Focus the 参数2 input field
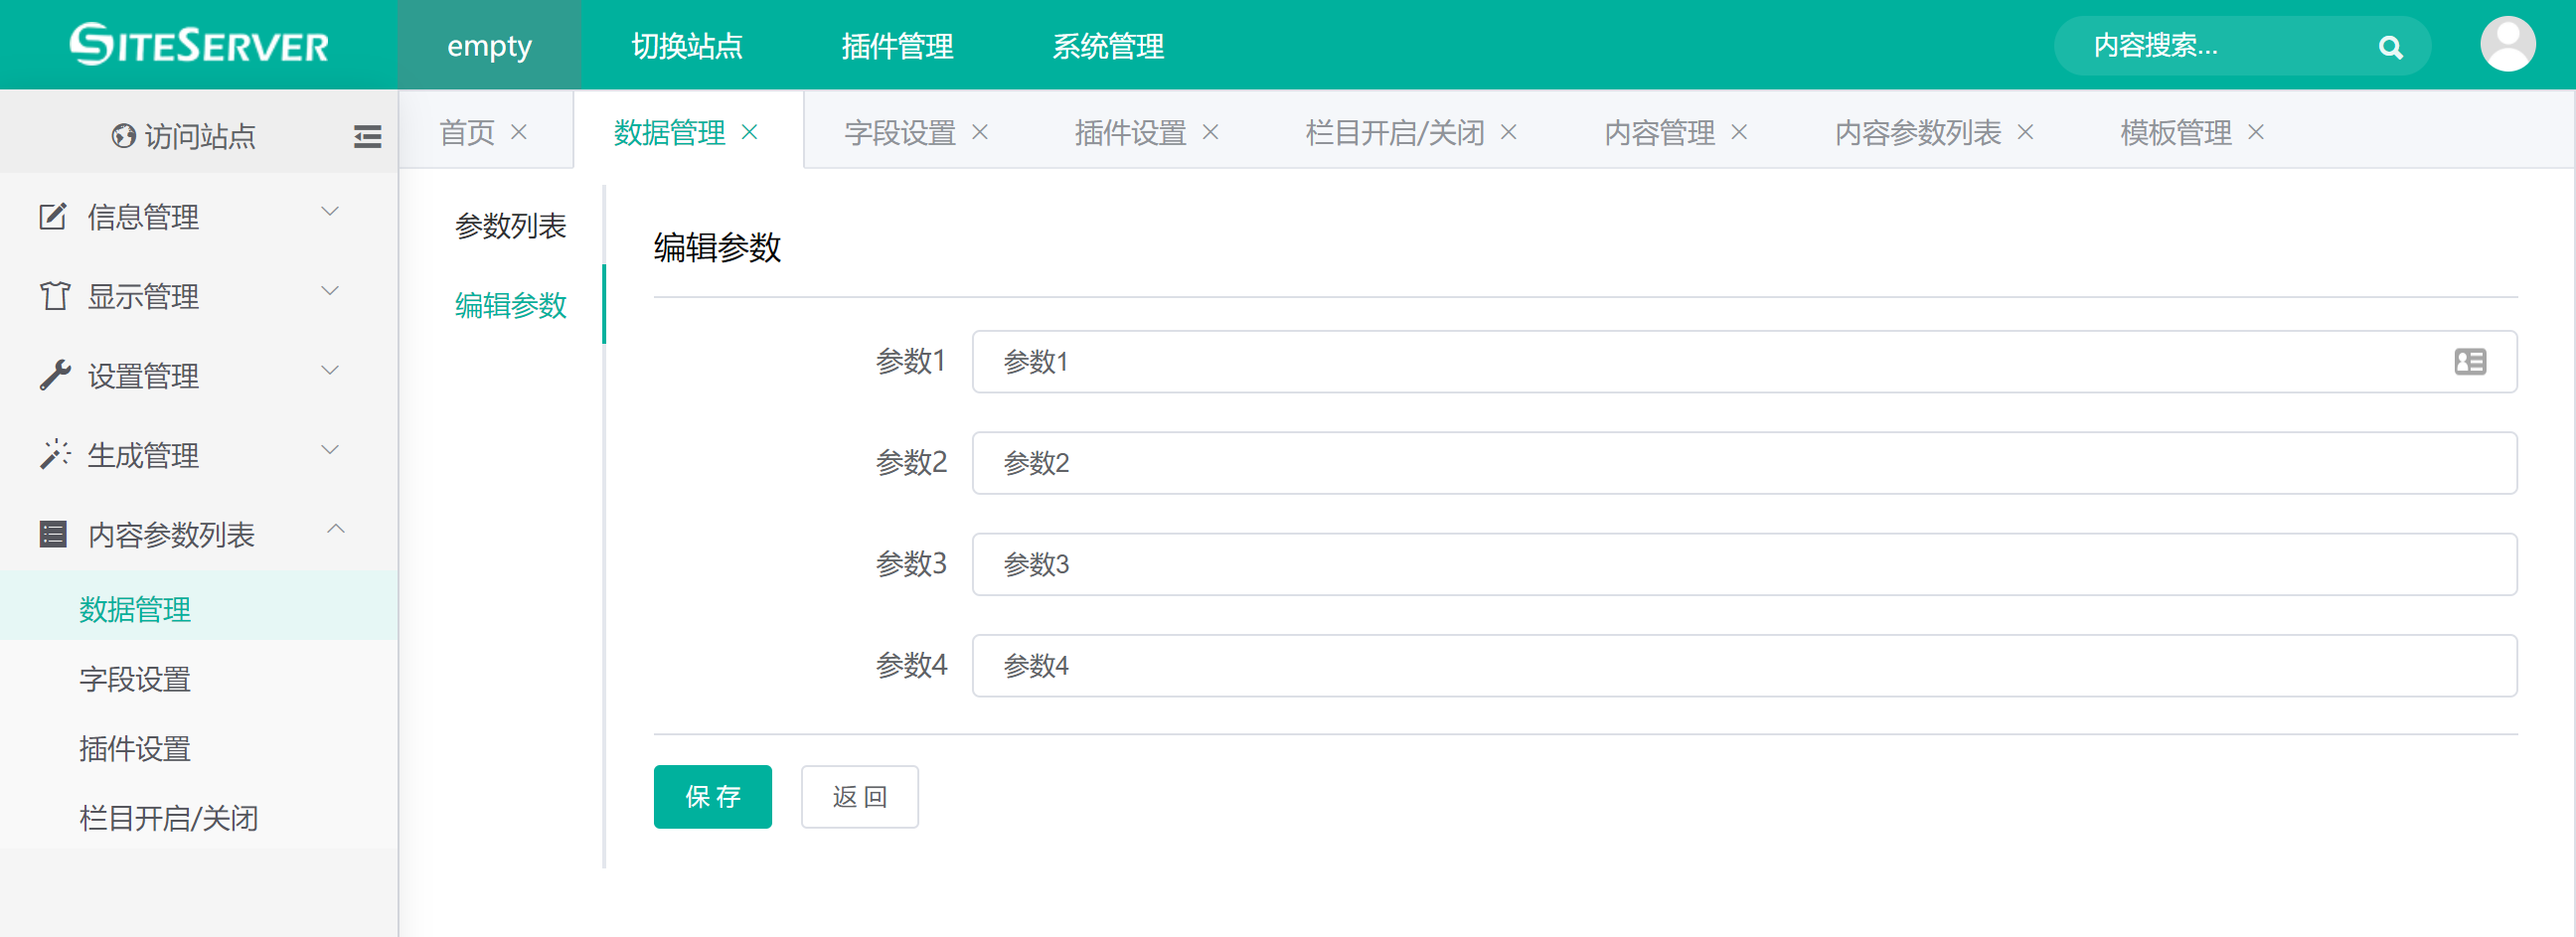 pos(1743,463)
